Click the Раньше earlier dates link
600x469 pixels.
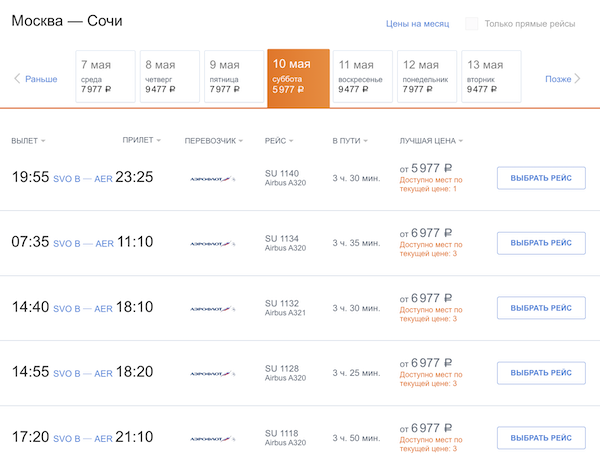(41, 79)
